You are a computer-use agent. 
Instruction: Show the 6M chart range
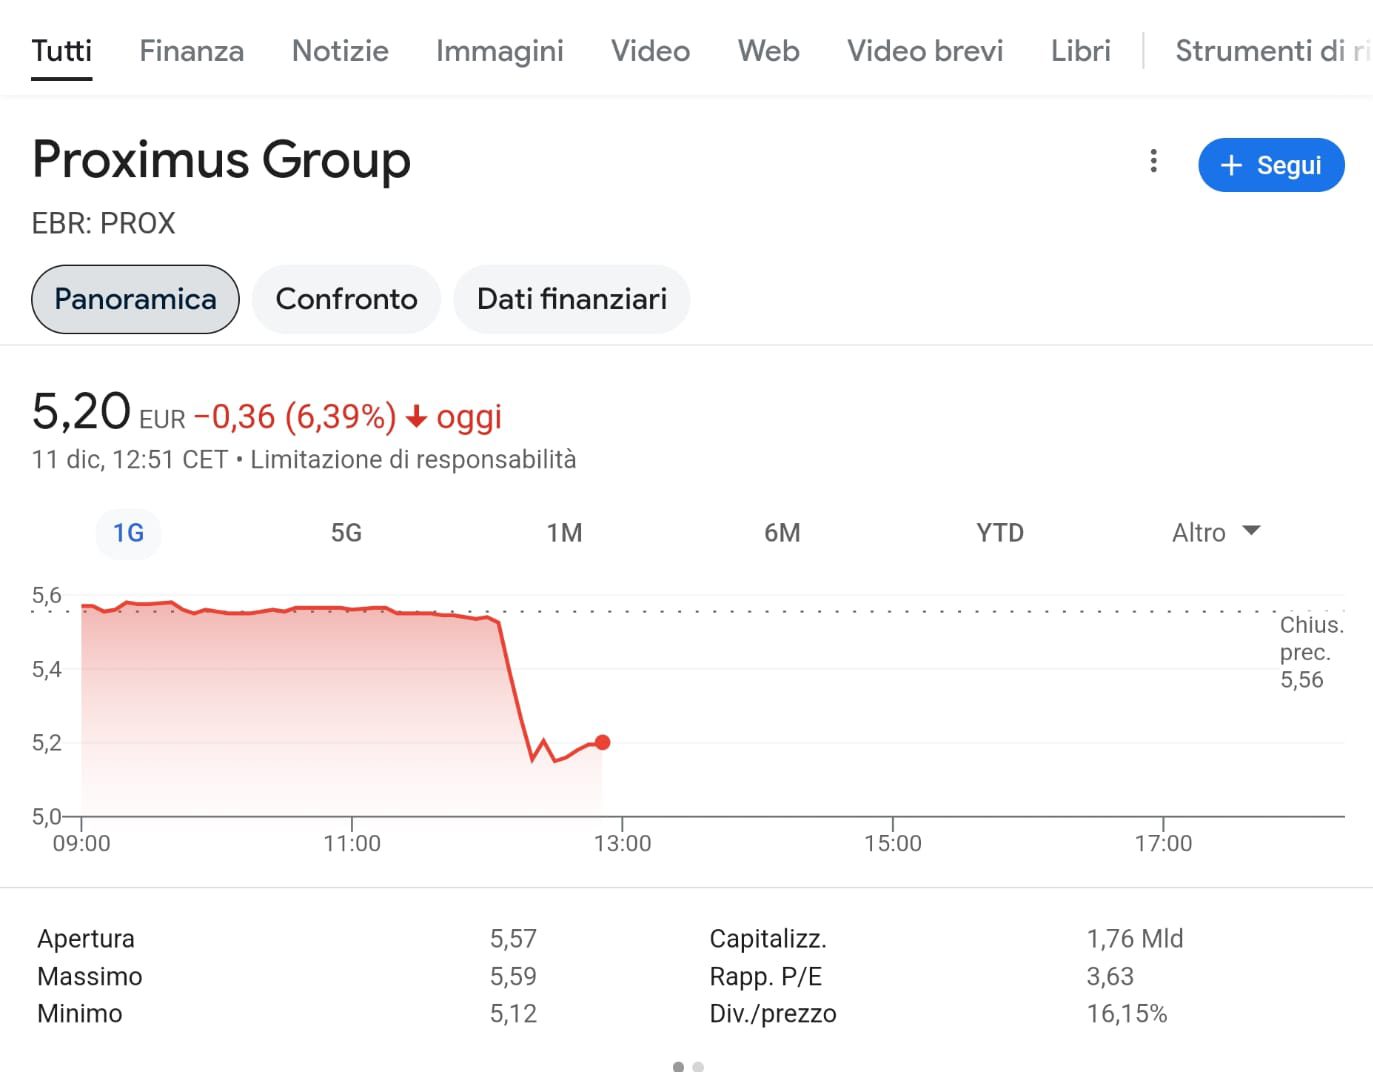(x=782, y=532)
